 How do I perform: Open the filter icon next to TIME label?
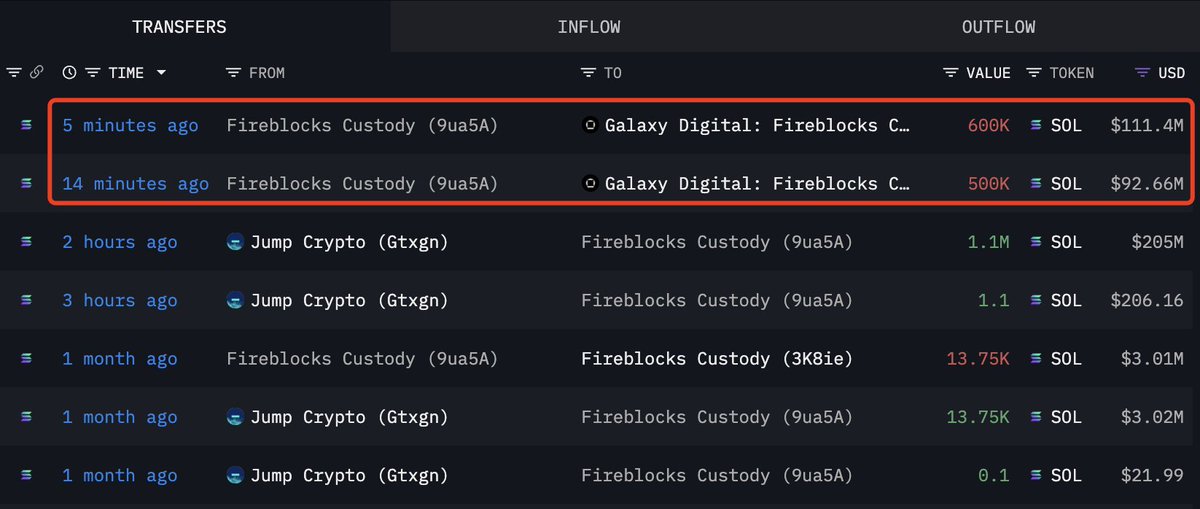point(92,72)
